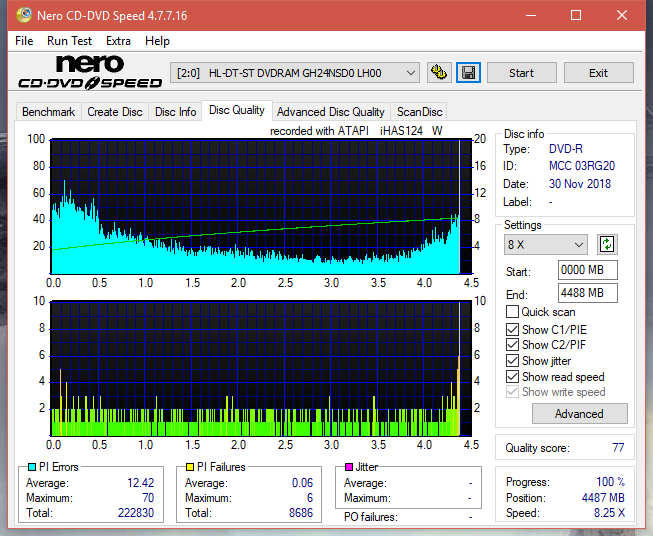The image size is (653, 536).
Task: Click the drive options icon next to drive selector
Action: (x=439, y=73)
